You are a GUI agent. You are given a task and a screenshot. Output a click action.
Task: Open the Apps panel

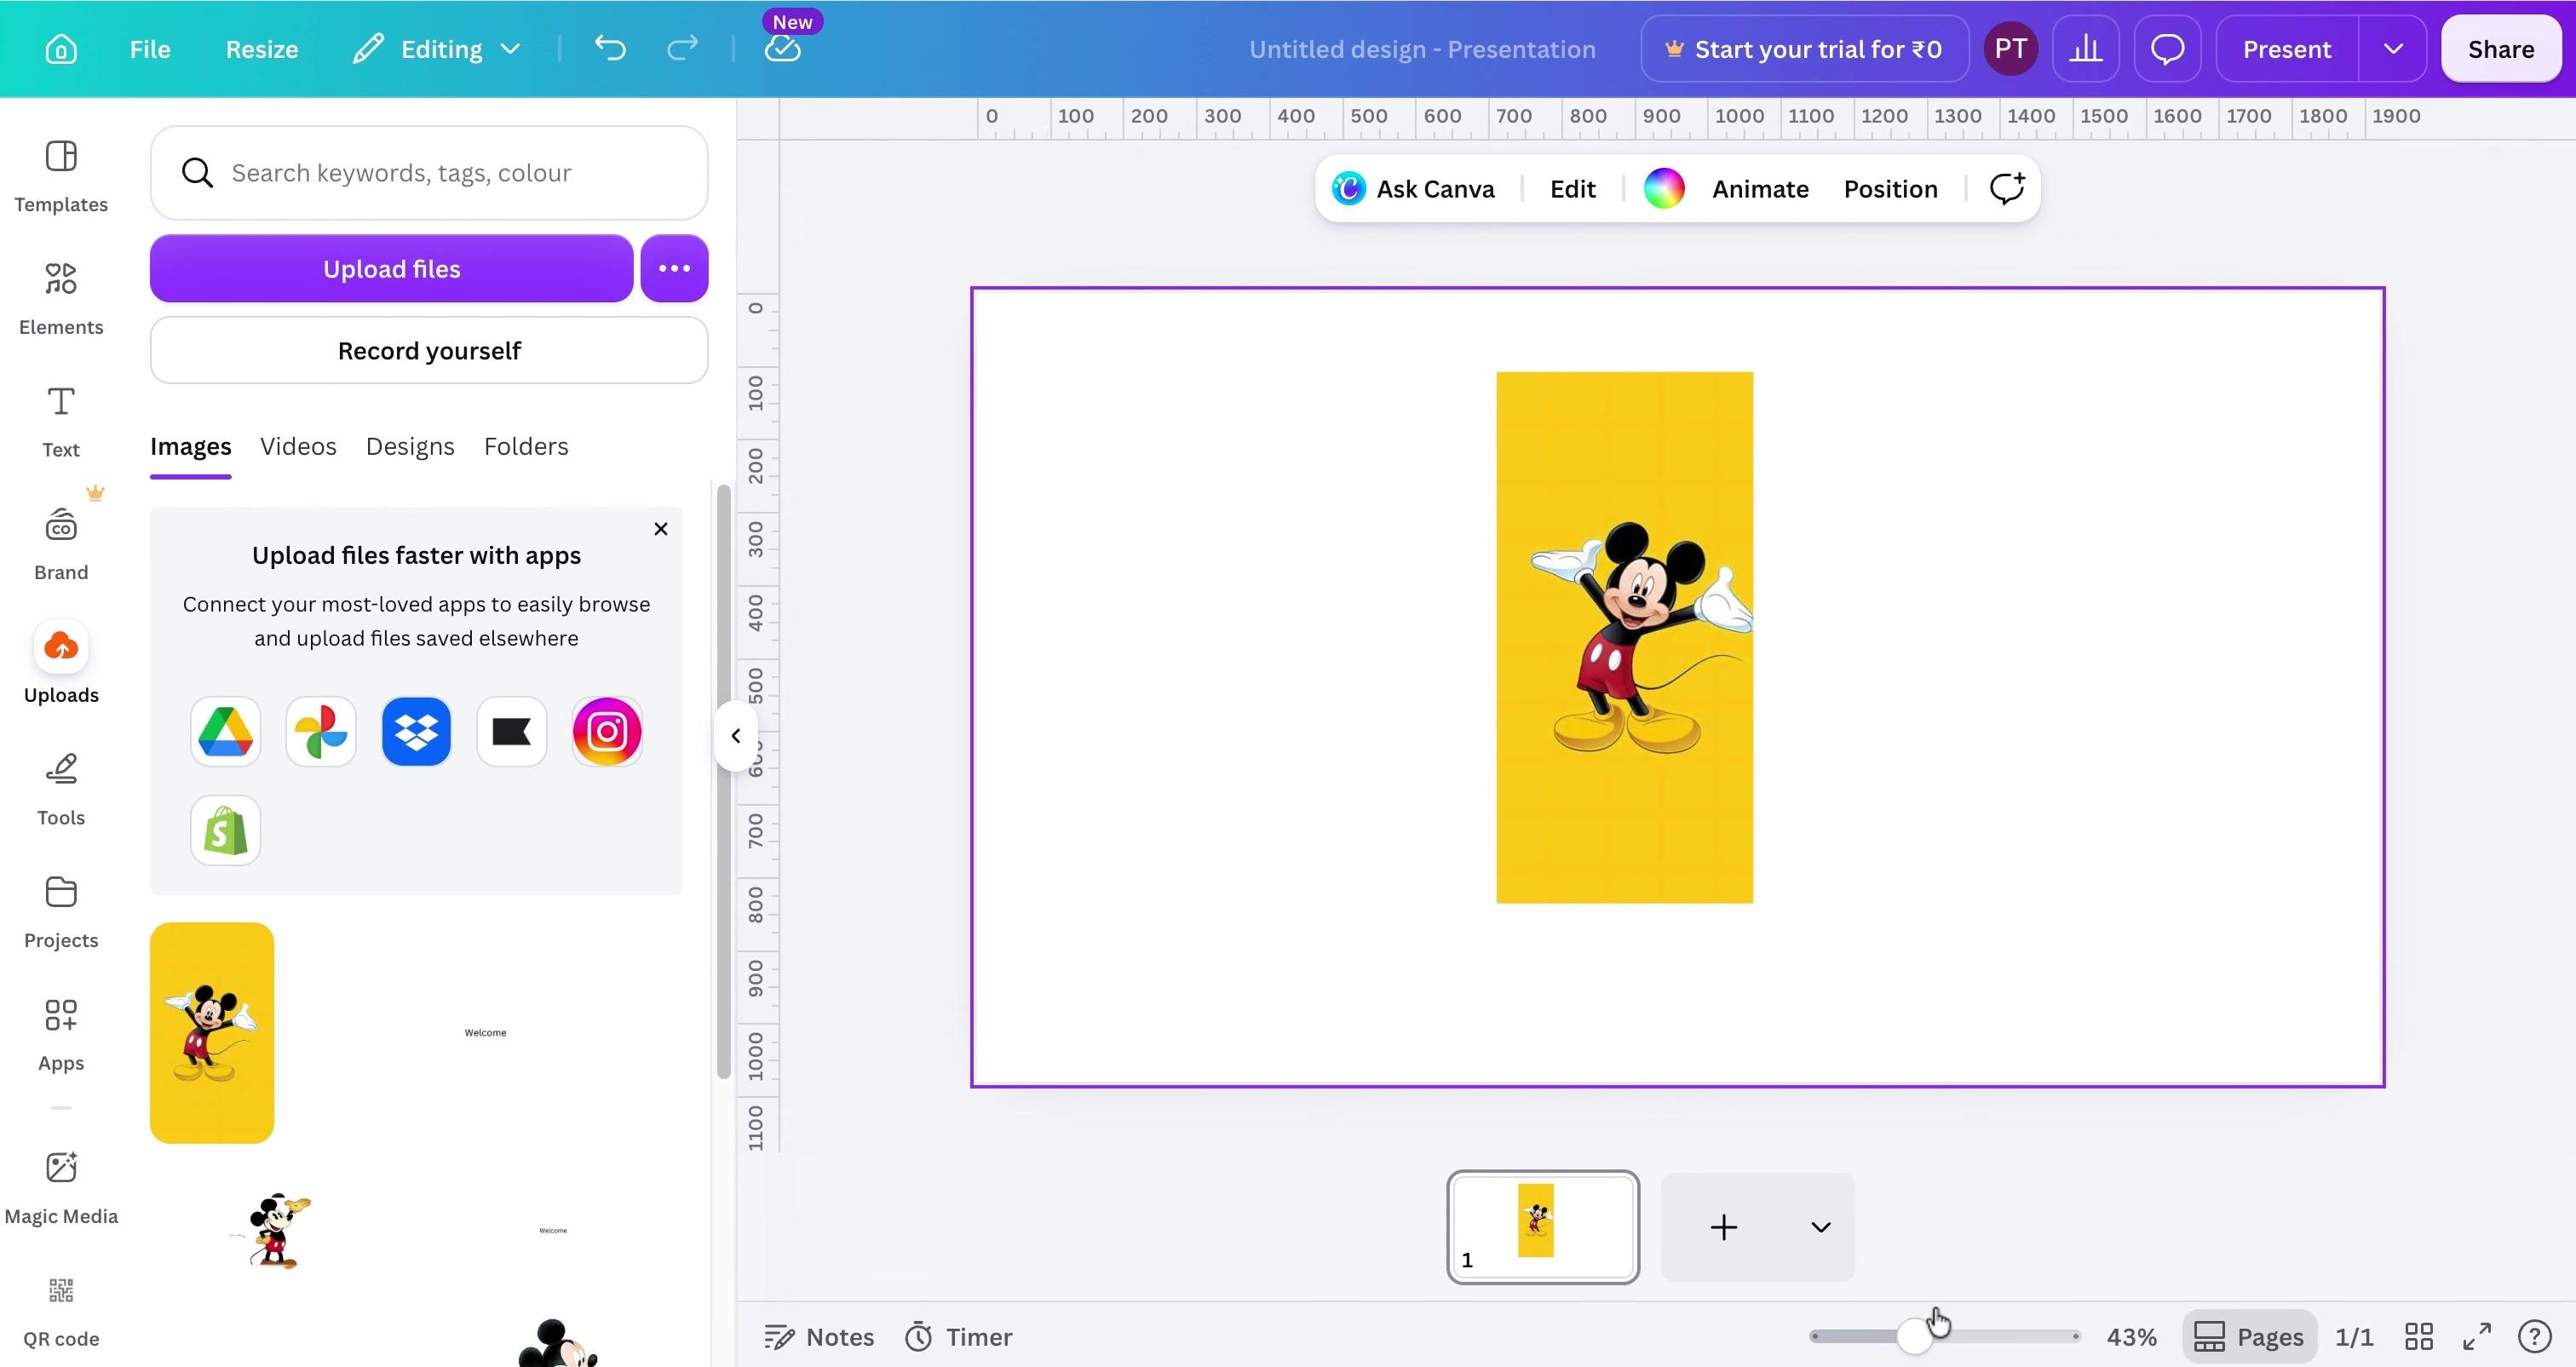point(61,1035)
